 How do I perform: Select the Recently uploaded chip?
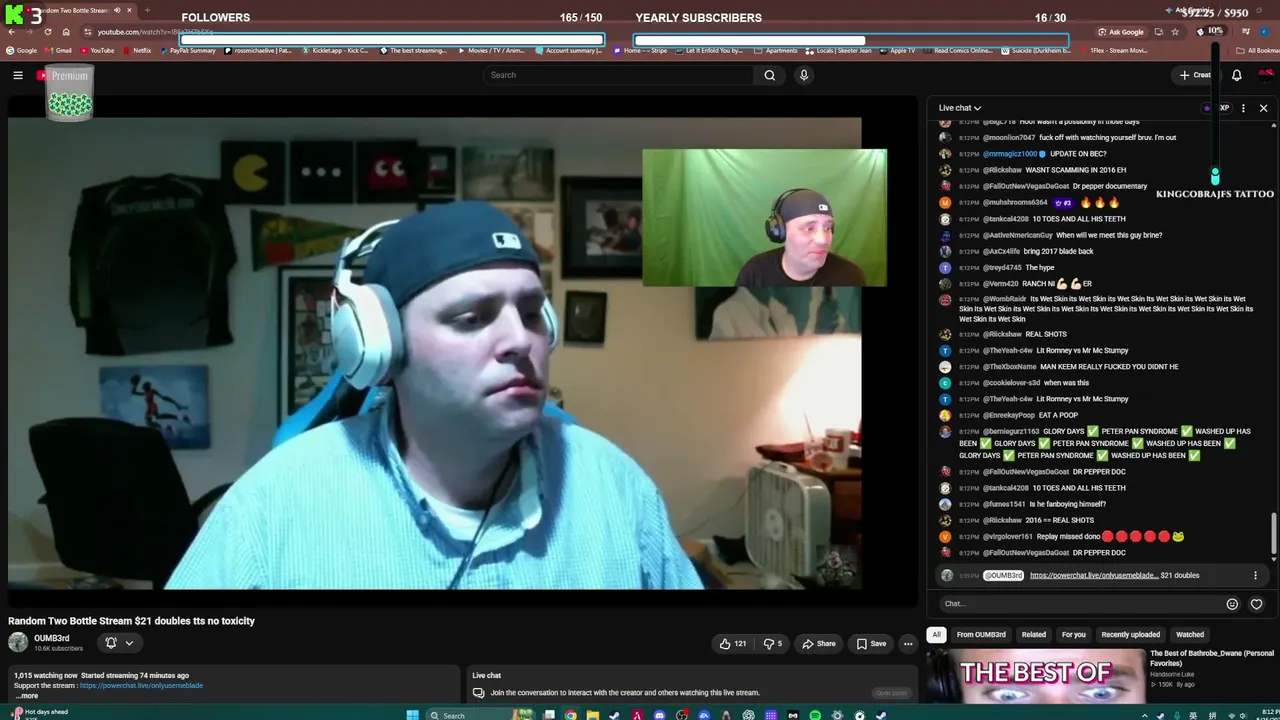point(1131,635)
